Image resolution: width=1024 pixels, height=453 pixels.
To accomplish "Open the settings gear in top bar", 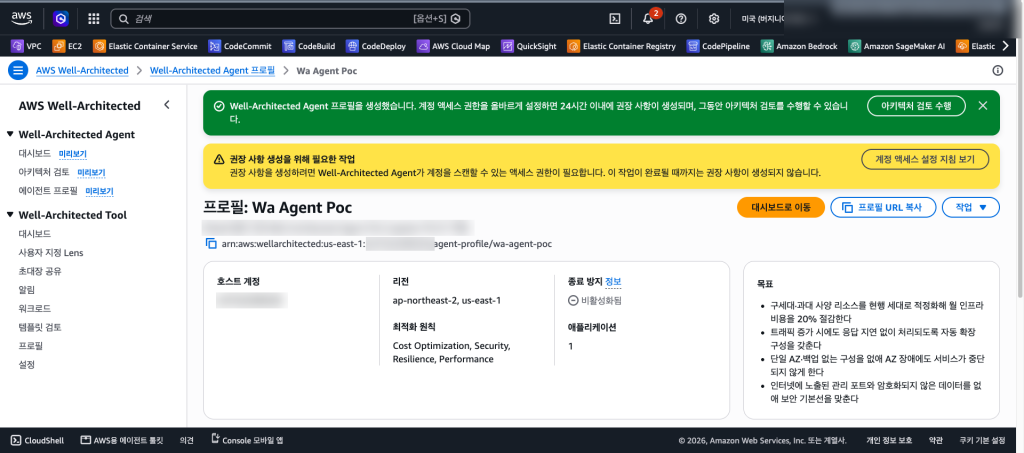I will tap(714, 19).
